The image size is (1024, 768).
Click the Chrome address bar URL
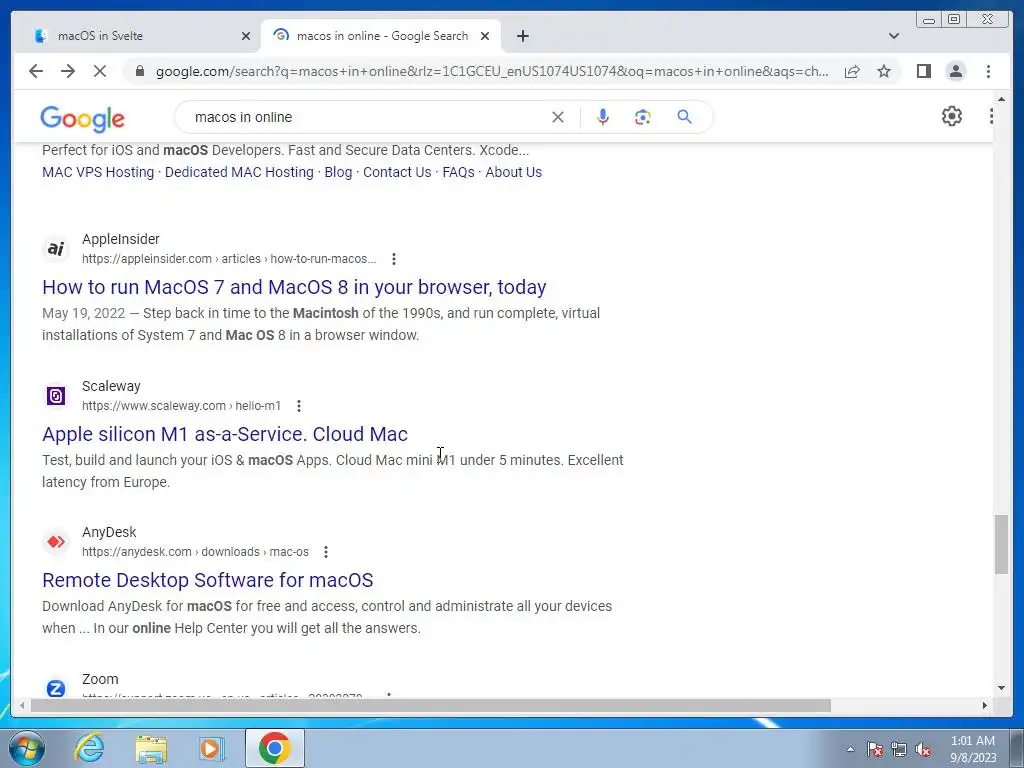492,71
